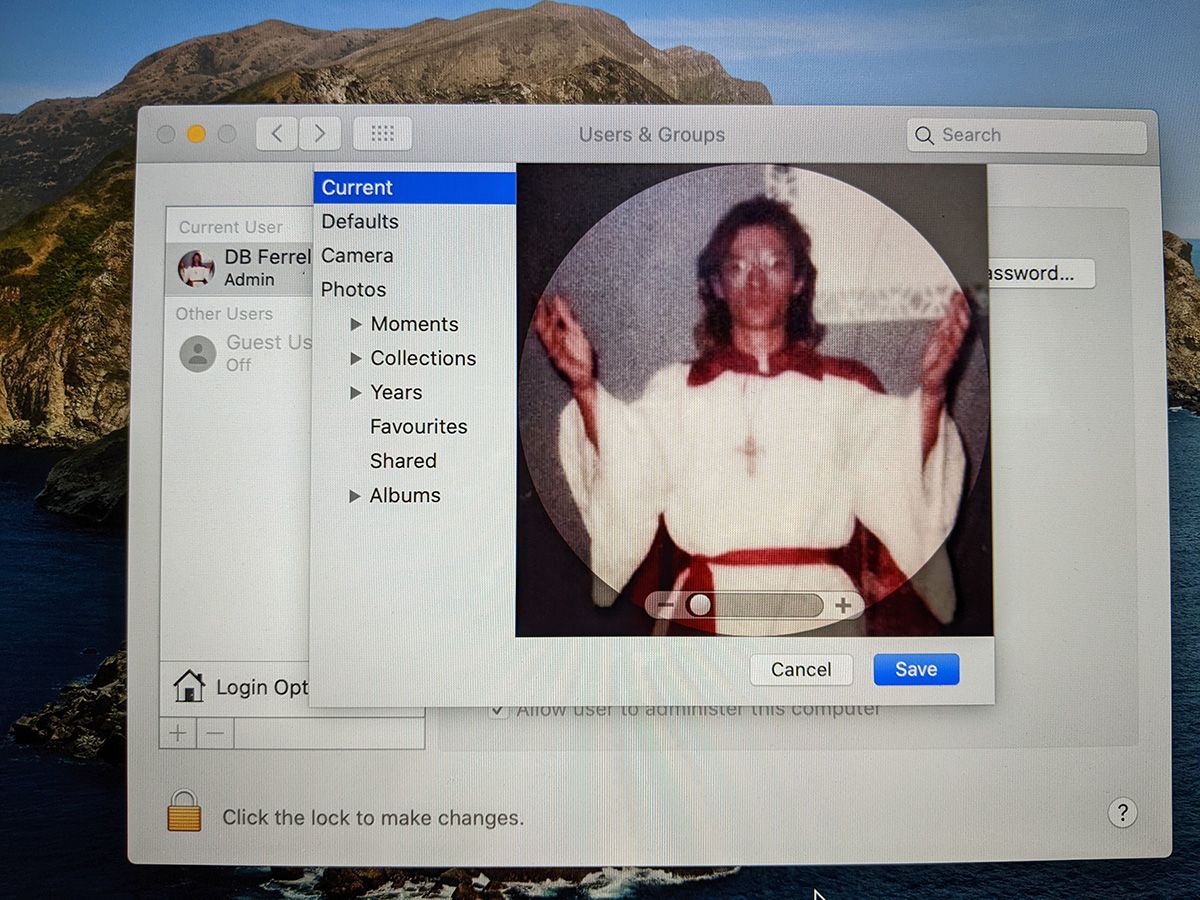This screenshot has width=1200, height=900.
Task: Click the remove user minus button
Action: point(214,733)
